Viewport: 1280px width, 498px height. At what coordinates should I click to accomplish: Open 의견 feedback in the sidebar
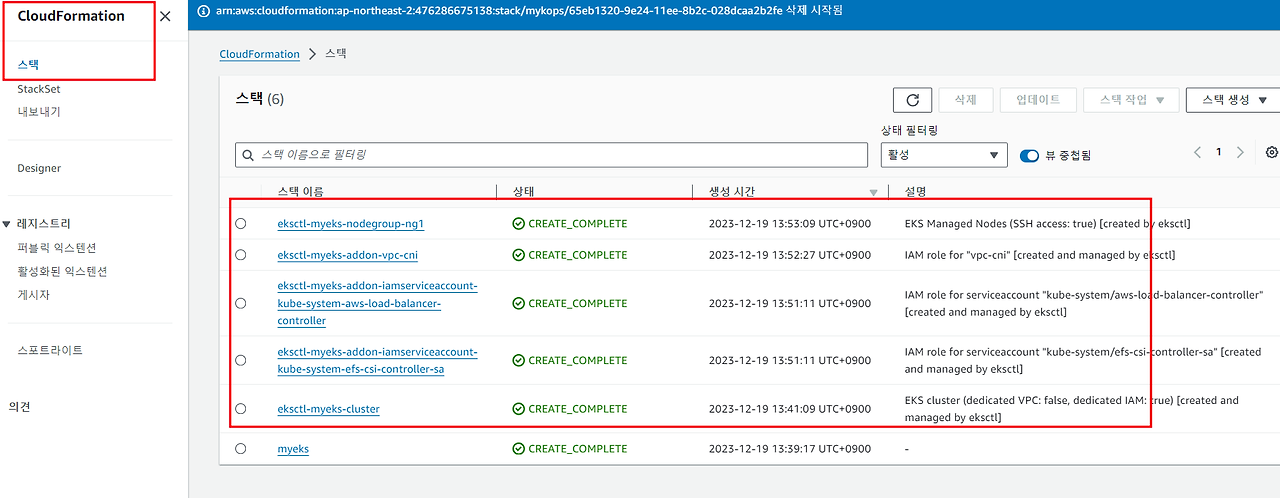point(20,407)
